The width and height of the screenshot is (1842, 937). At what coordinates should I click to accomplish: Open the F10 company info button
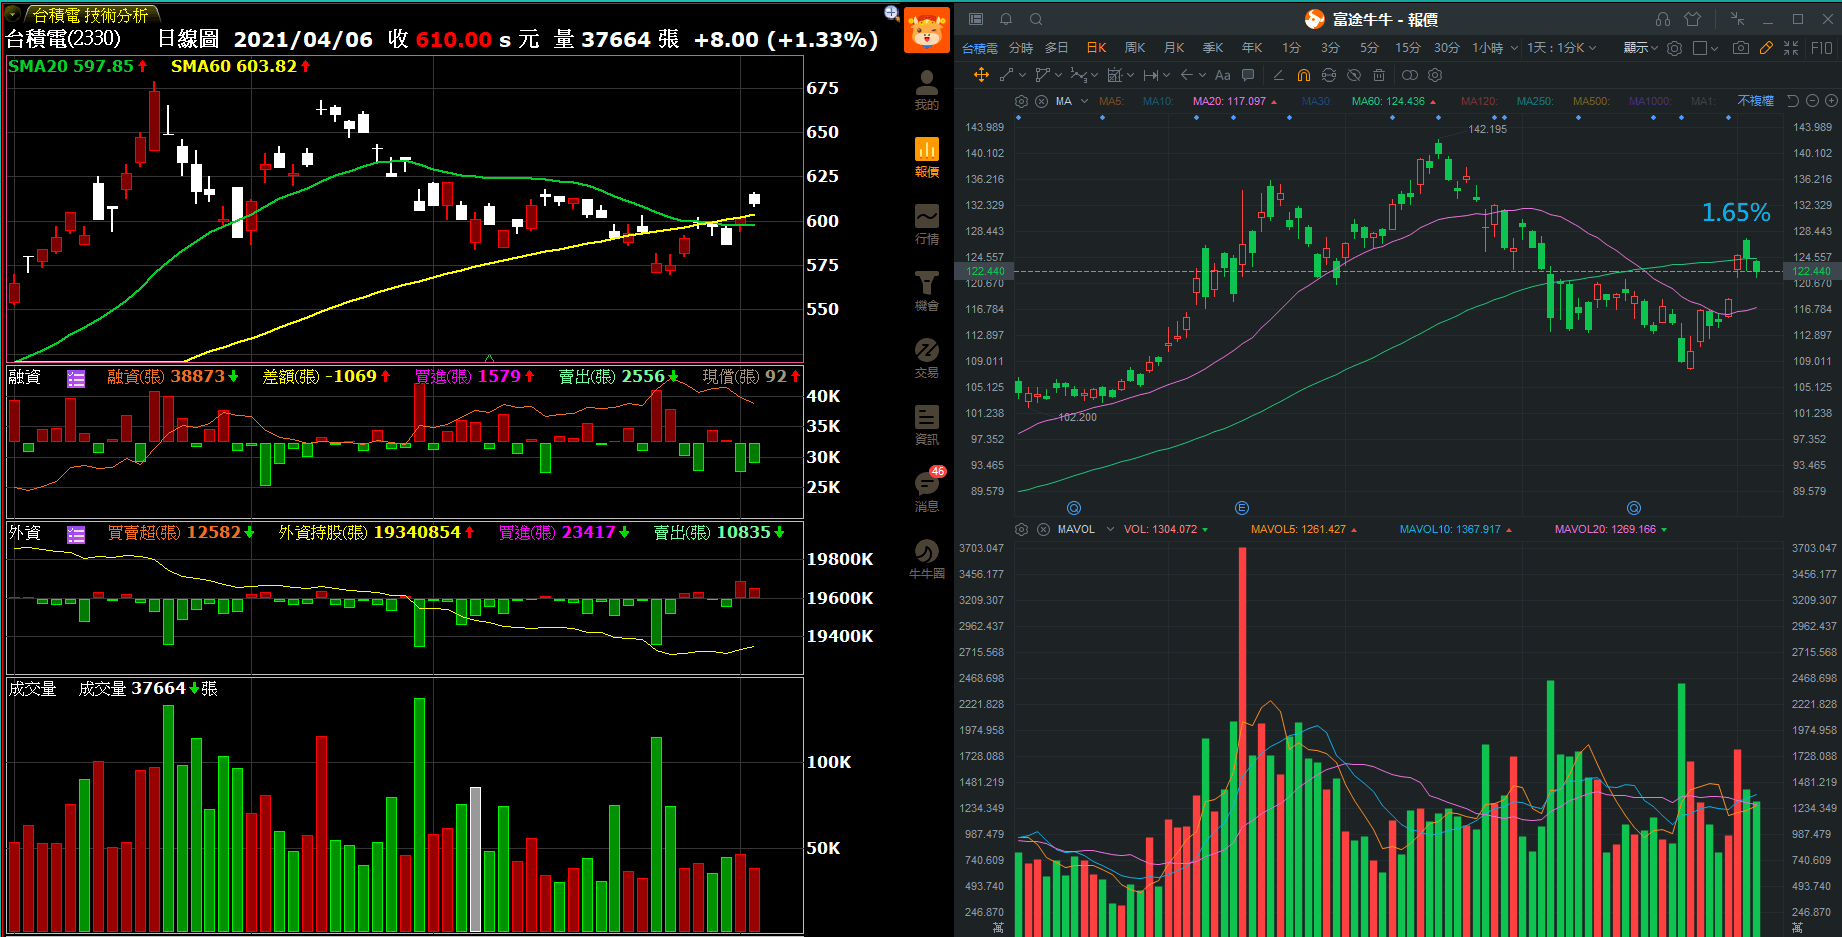[1822, 48]
